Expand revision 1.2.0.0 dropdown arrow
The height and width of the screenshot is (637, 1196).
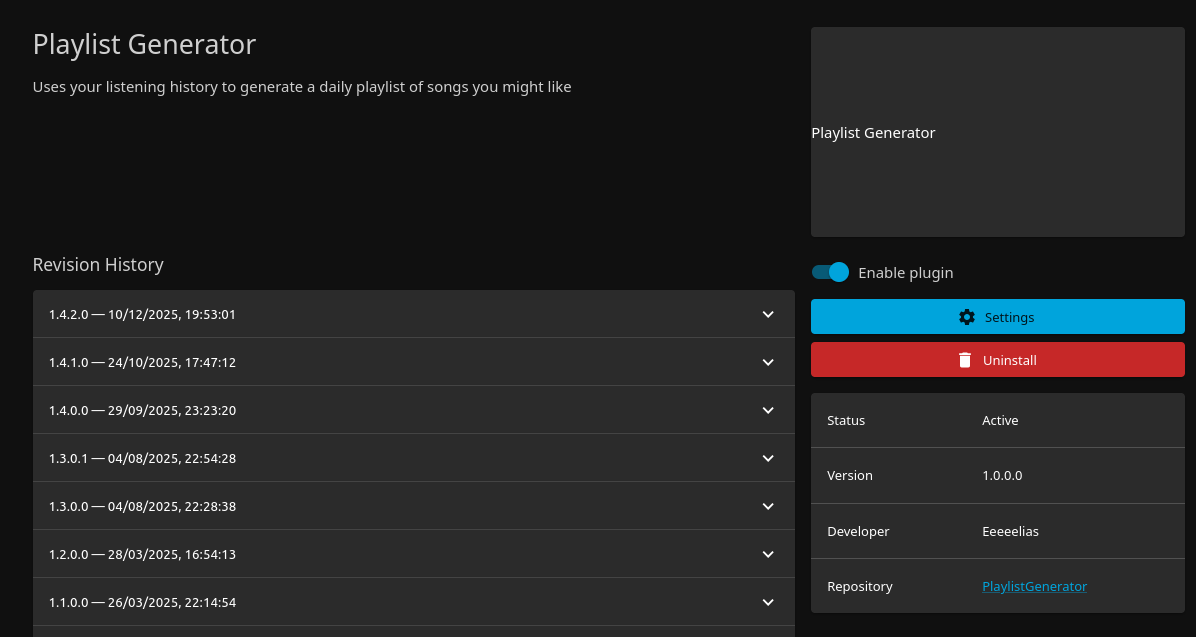click(768, 554)
